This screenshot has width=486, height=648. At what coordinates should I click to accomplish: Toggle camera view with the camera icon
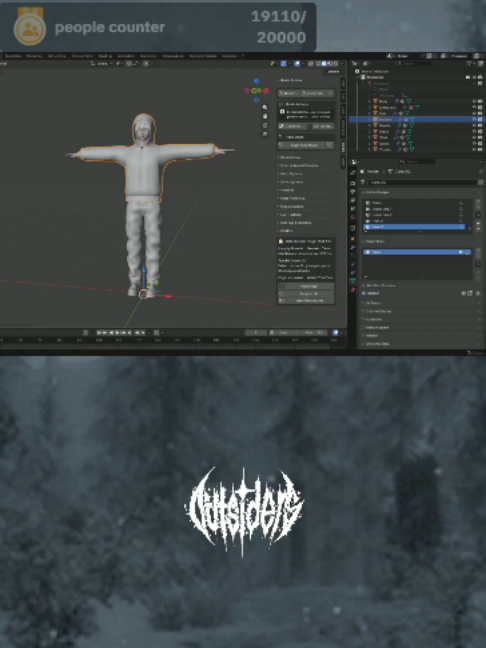(265, 125)
